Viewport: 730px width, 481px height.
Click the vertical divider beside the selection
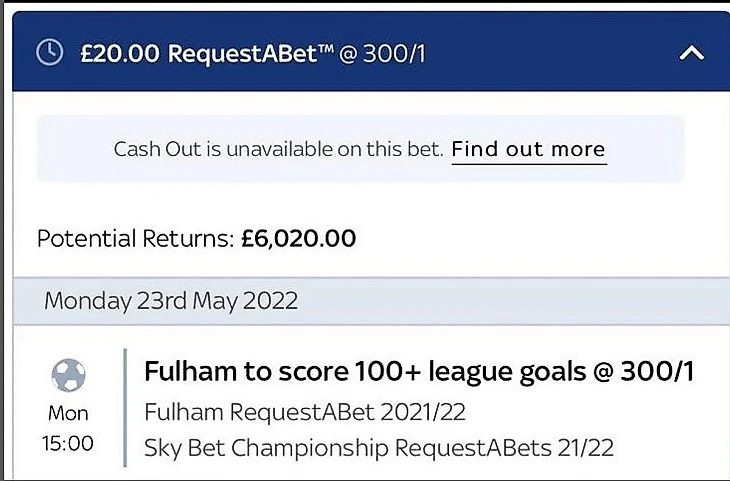[x=125, y=408]
